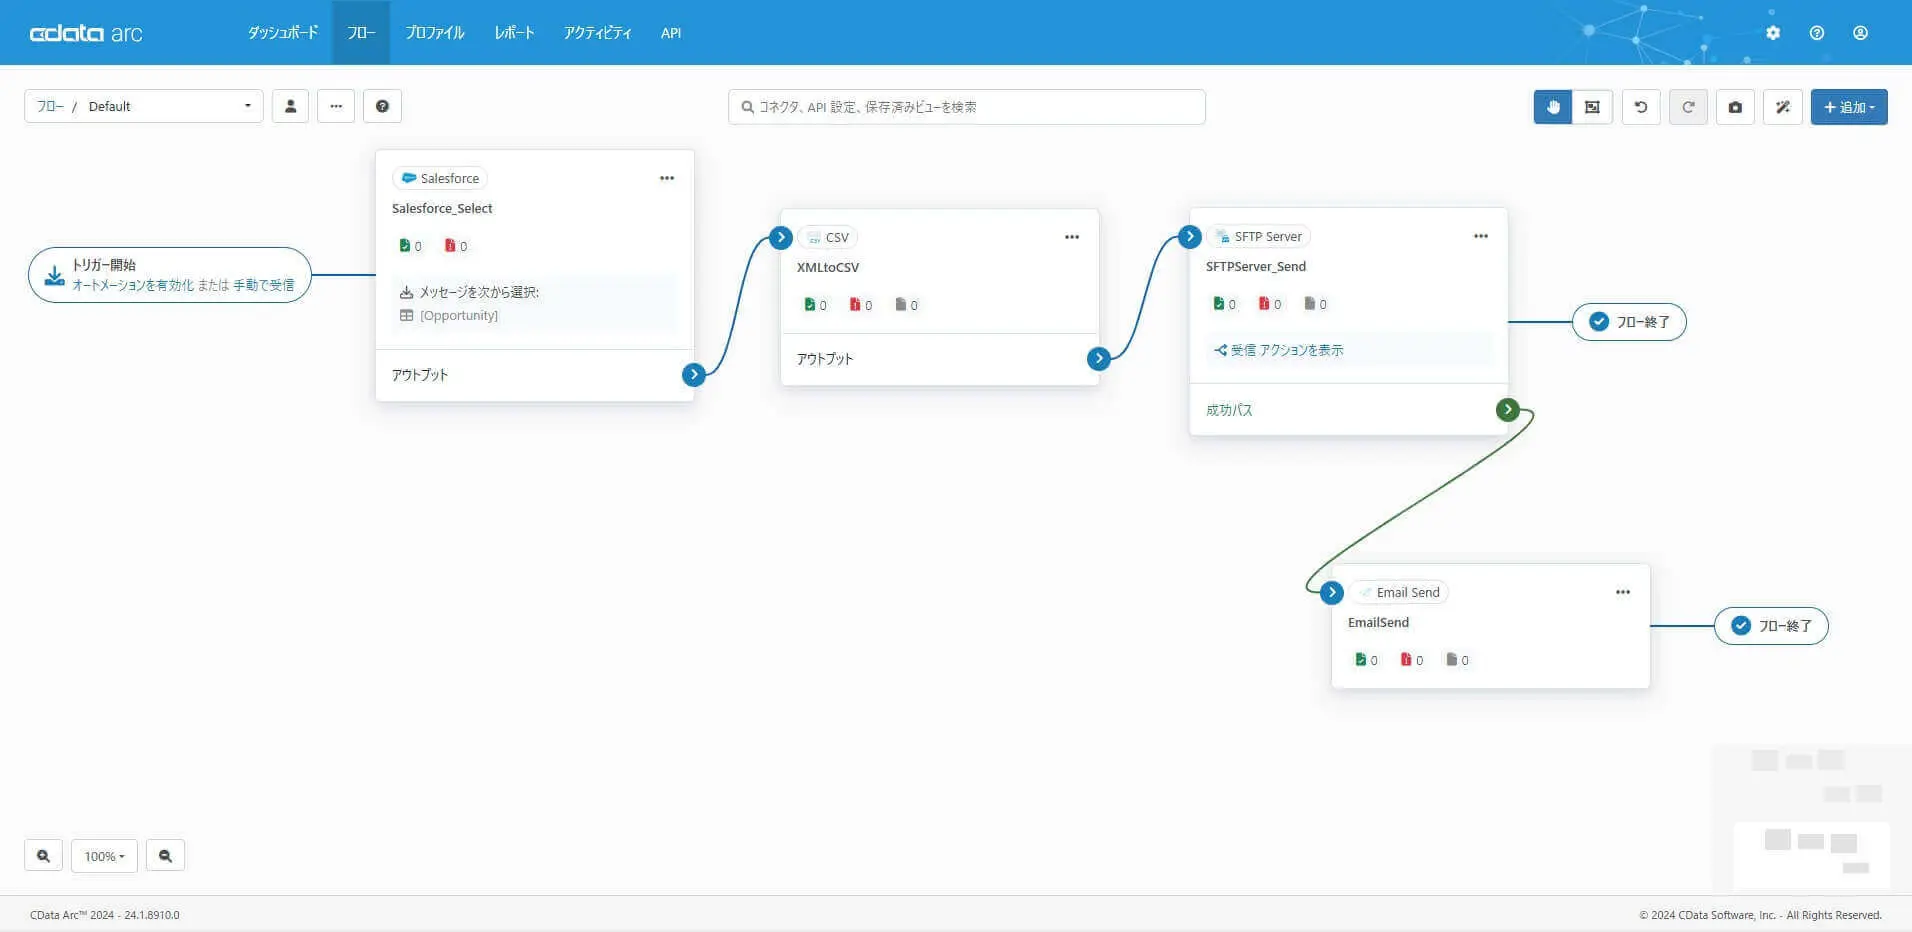Image resolution: width=1912 pixels, height=932 pixels.
Task: Zoom out the flow canvas
Action: pyautogui.click(x=165, y=856)
